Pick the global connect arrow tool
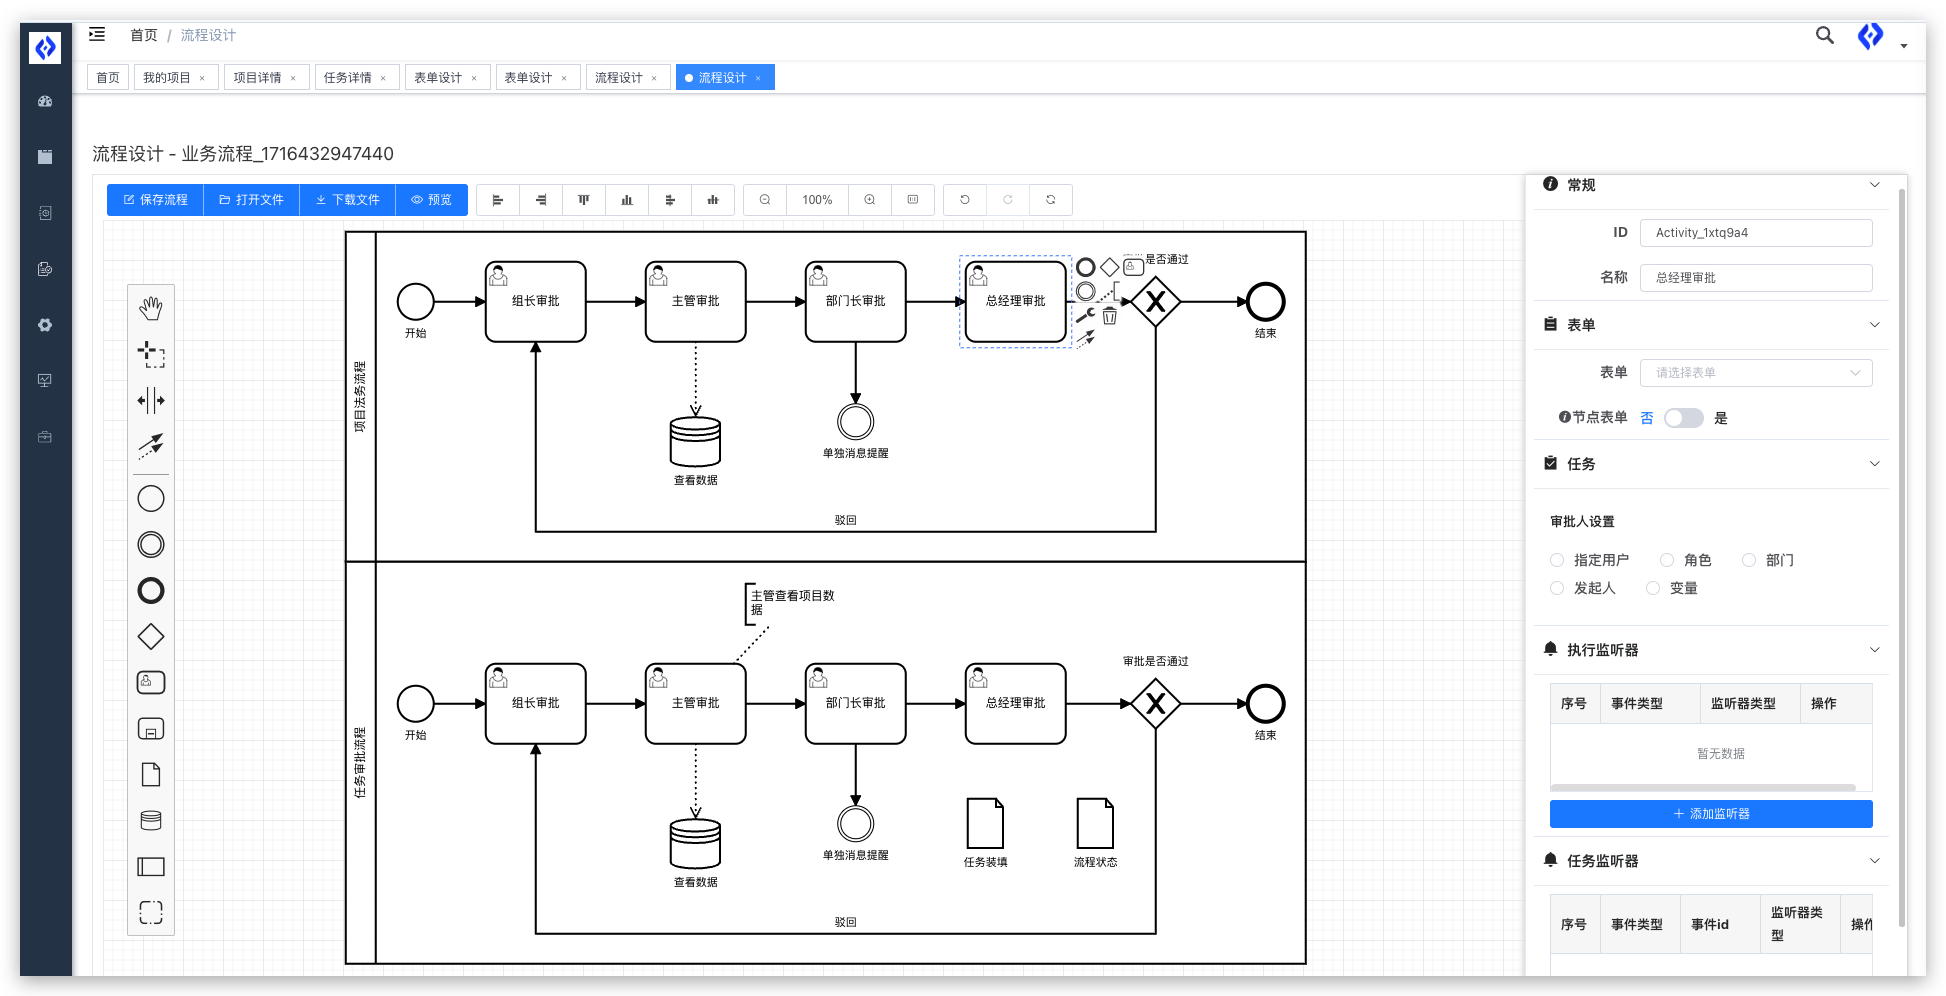 click(x=151, y=446)
